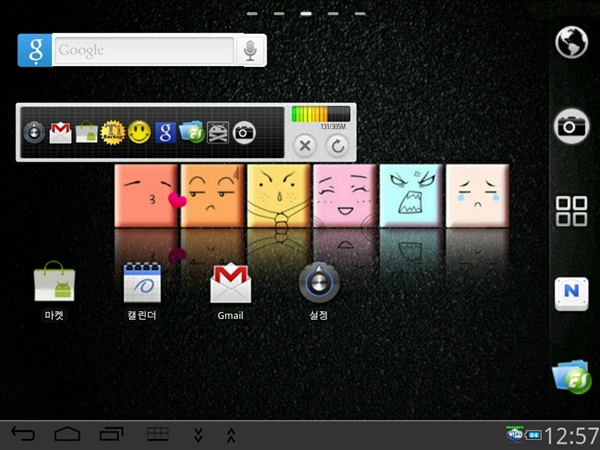This screenshot has width=600, height=450.
Task: Open the Naver N app in dock
Action: 571,293
